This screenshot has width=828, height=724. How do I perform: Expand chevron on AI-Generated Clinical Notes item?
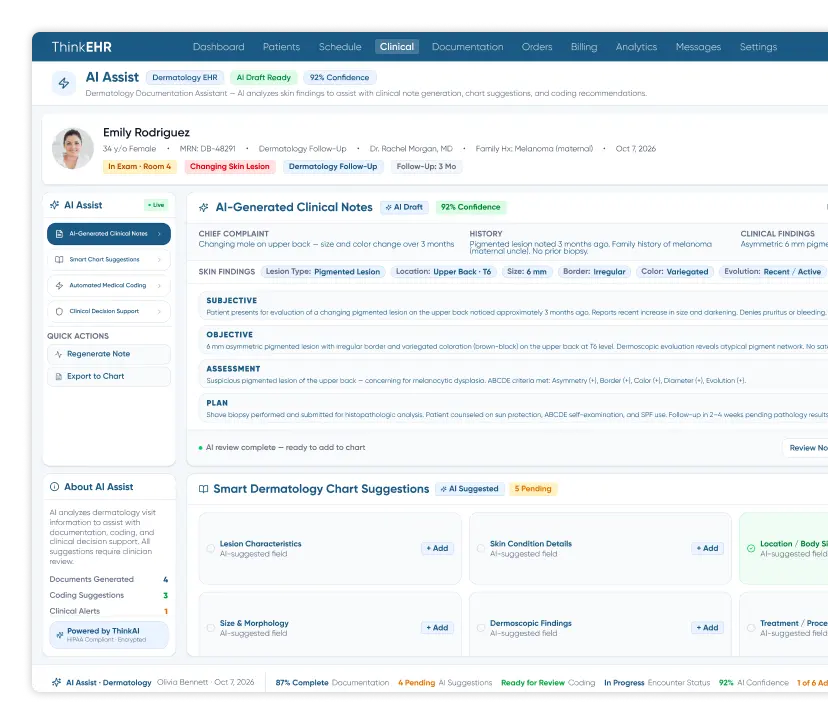tap(159, 233)
